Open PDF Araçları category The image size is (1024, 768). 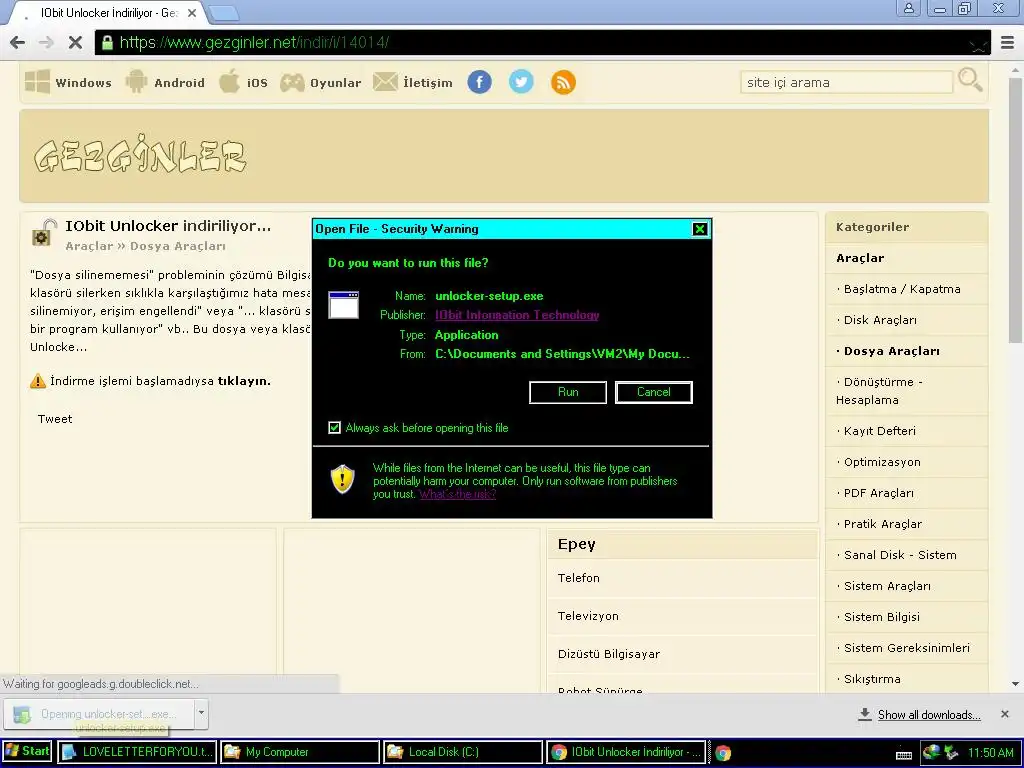coord(878,493)
